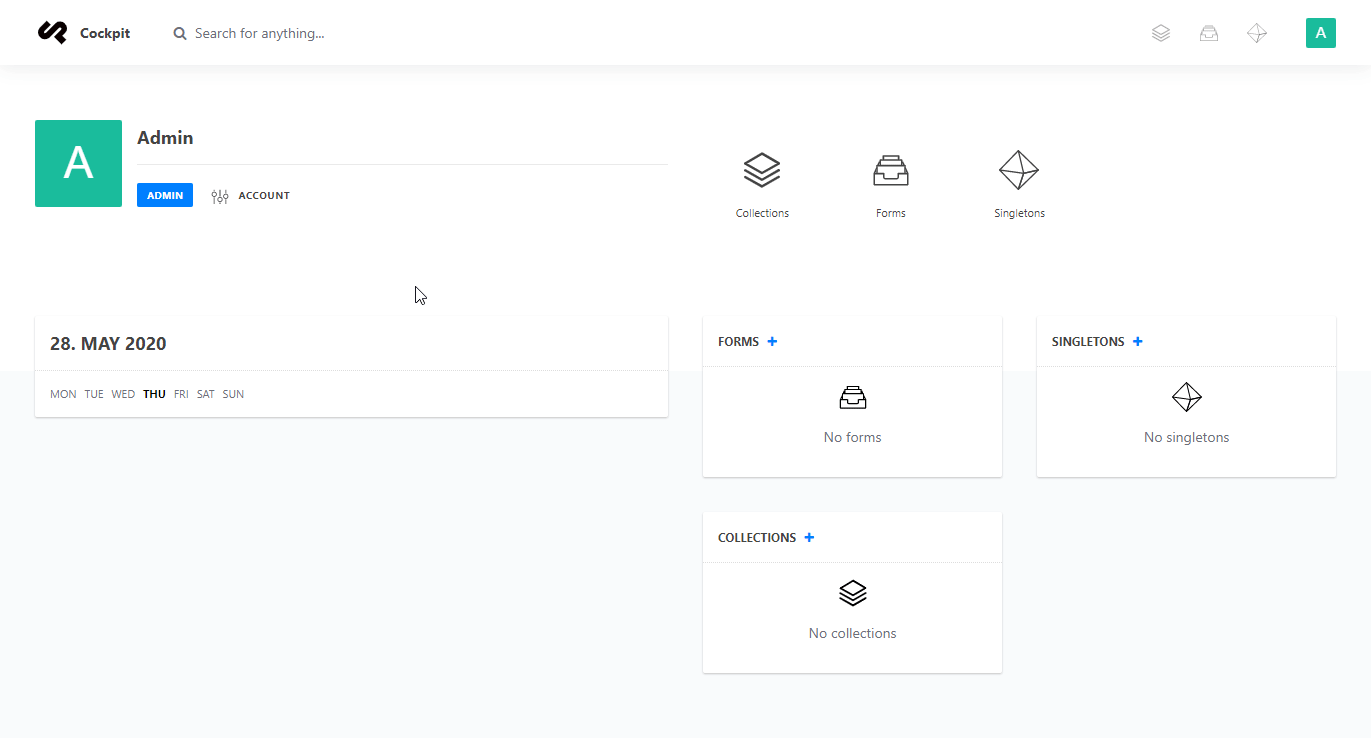Screen dimensions: 1371x738
Task: Add a new form with the plus icon
Action: 772,342
